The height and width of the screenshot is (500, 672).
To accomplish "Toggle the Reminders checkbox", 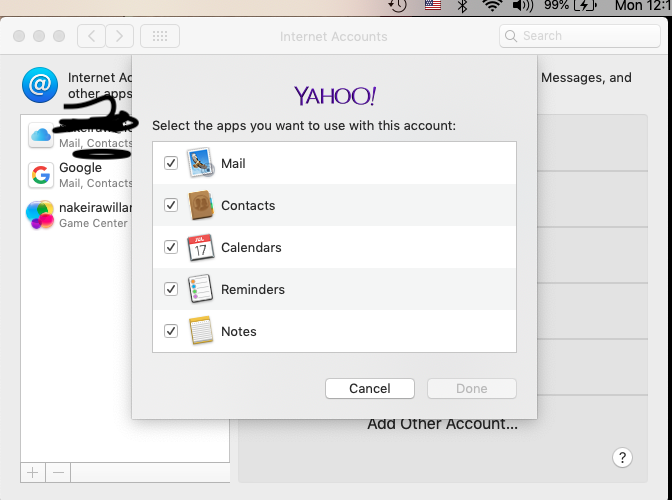I will click(171, 289).
